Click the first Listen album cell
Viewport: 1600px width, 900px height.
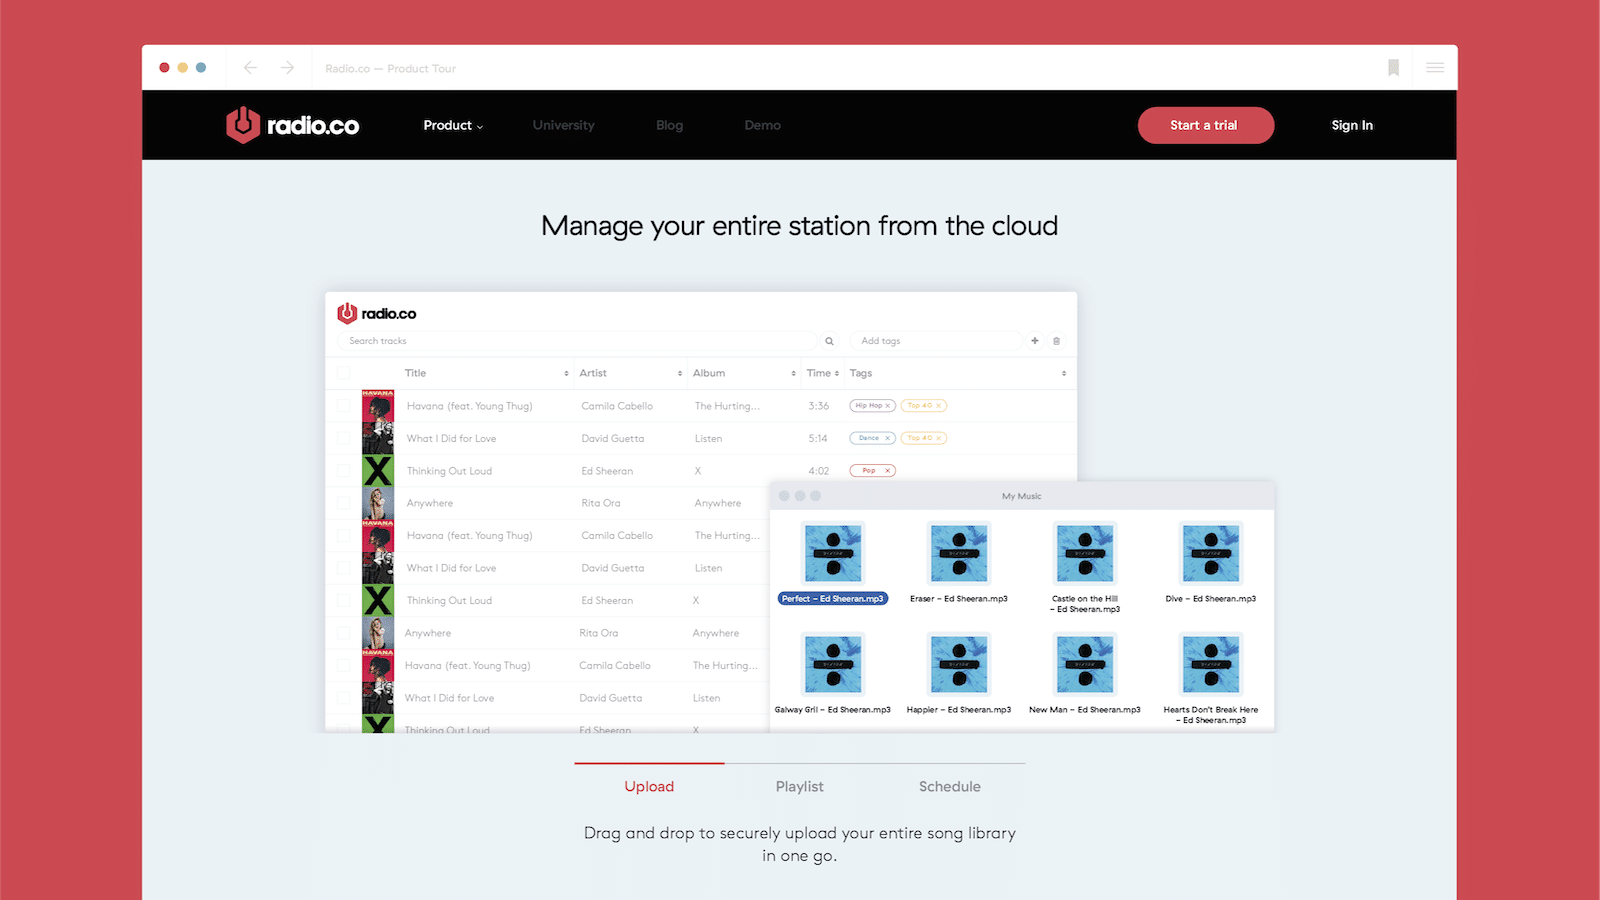tap(708, 438)
